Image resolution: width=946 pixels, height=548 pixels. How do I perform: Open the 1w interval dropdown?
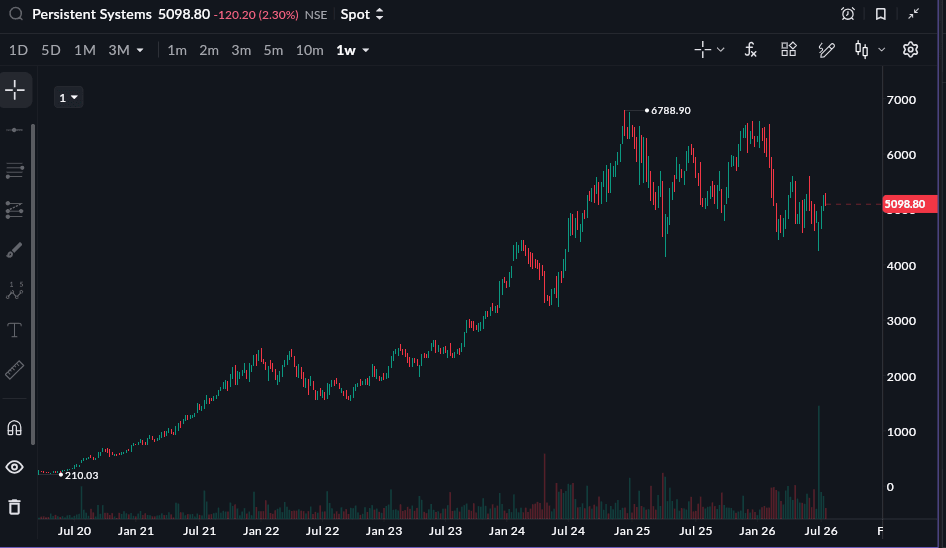pos(353,50)
